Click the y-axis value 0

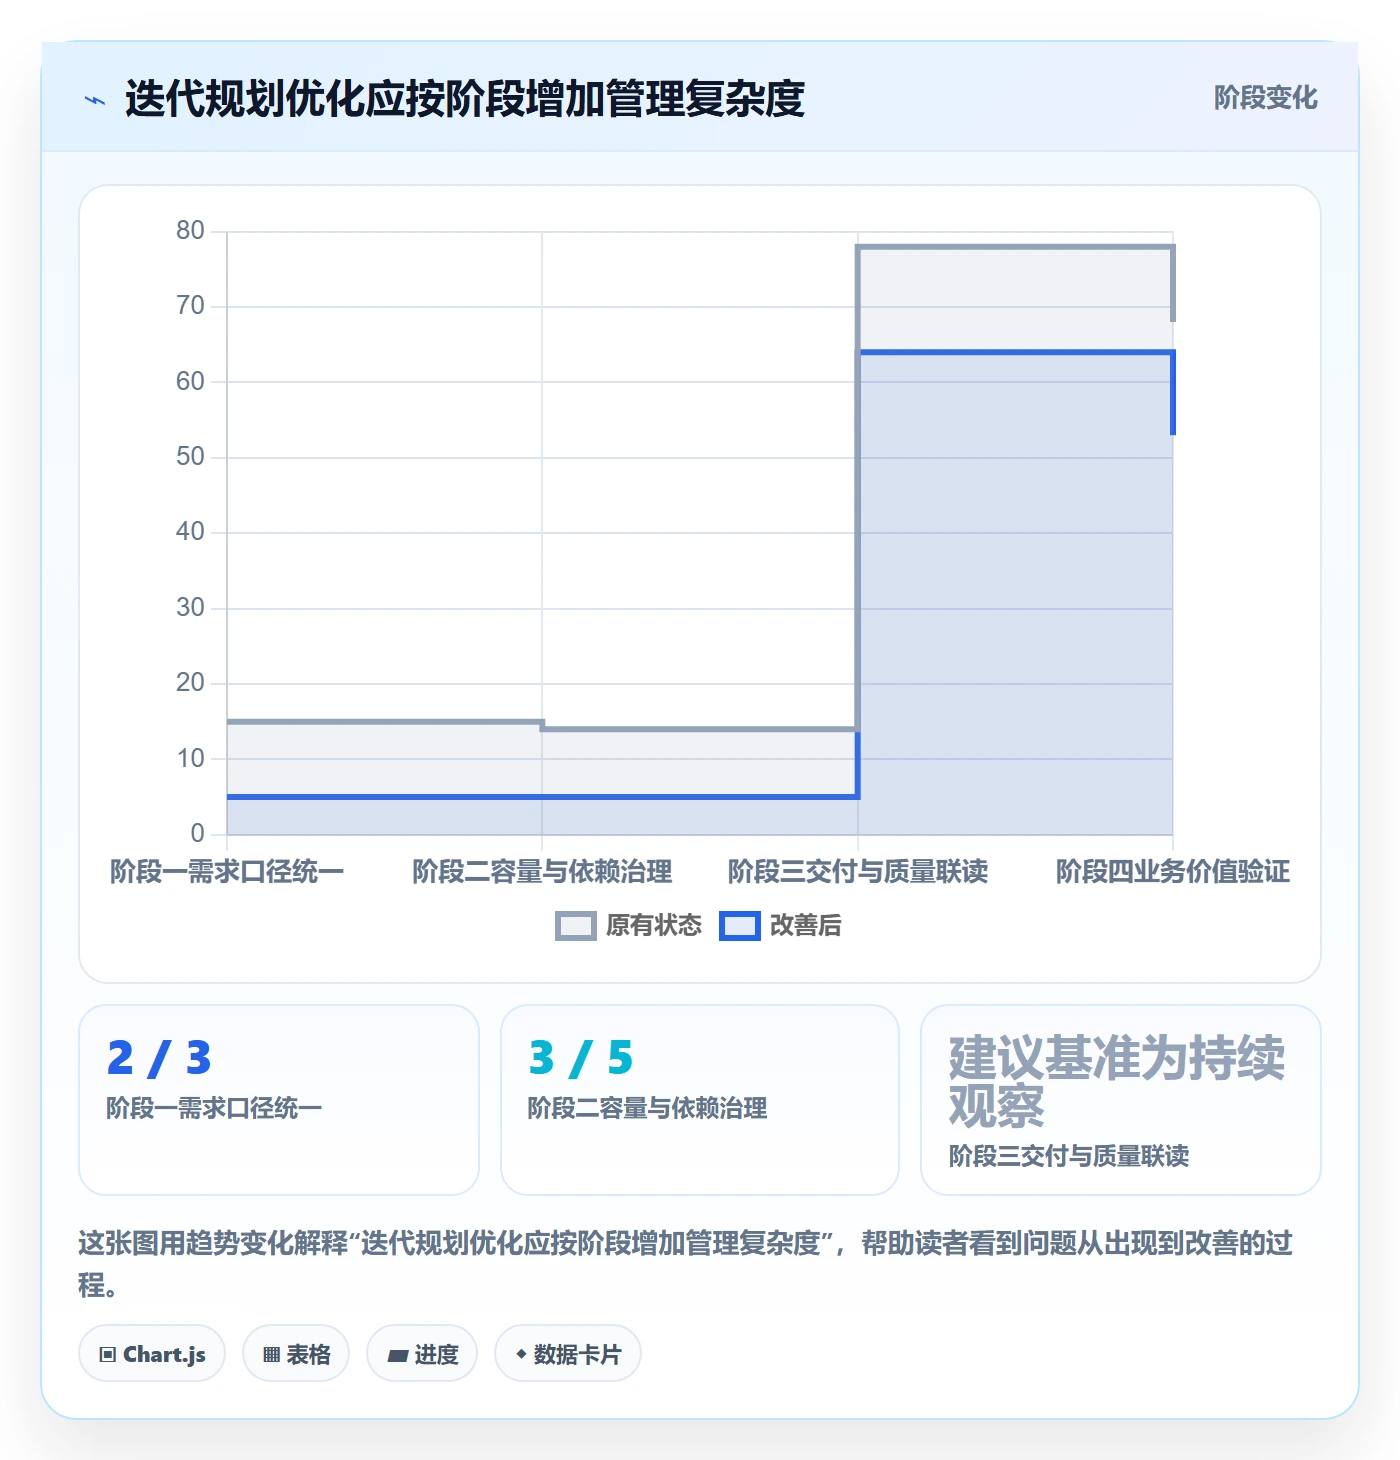tap(198, 834)
